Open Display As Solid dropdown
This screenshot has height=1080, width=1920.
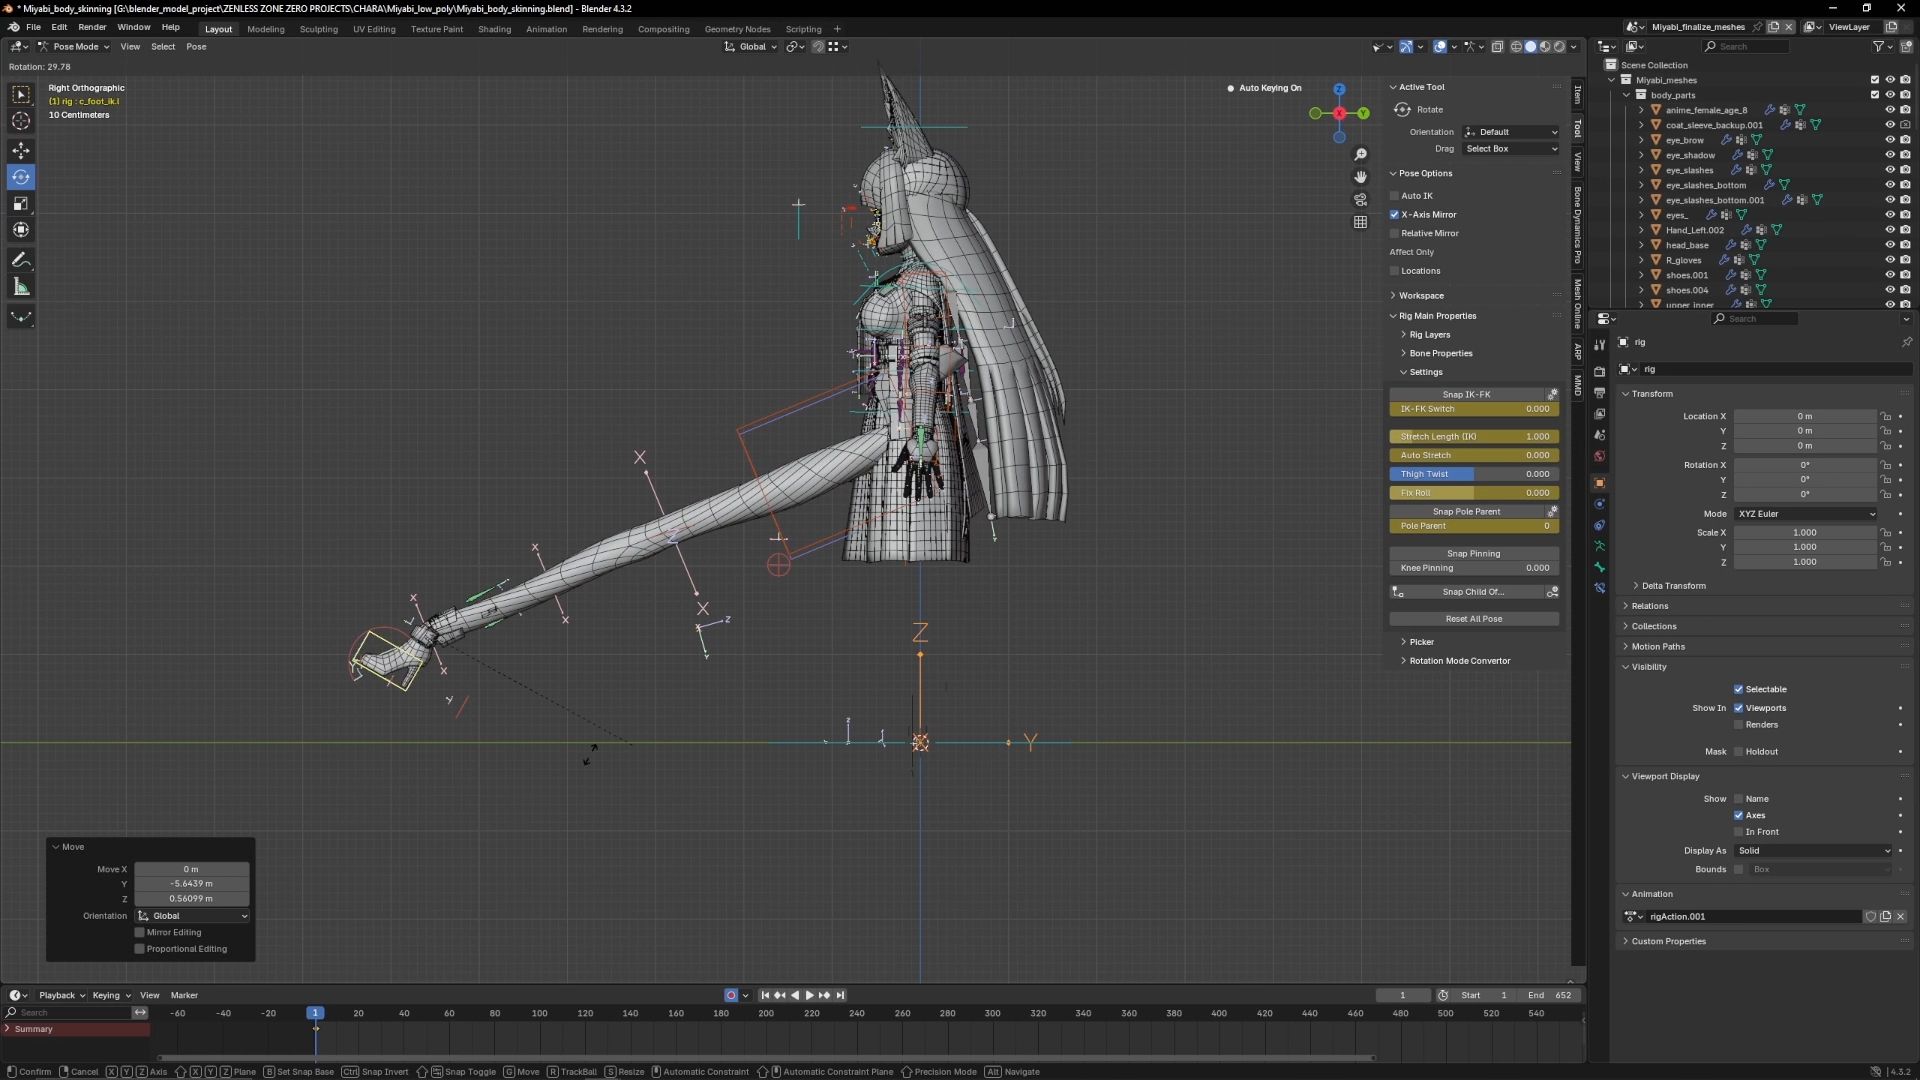[1814, 851]
